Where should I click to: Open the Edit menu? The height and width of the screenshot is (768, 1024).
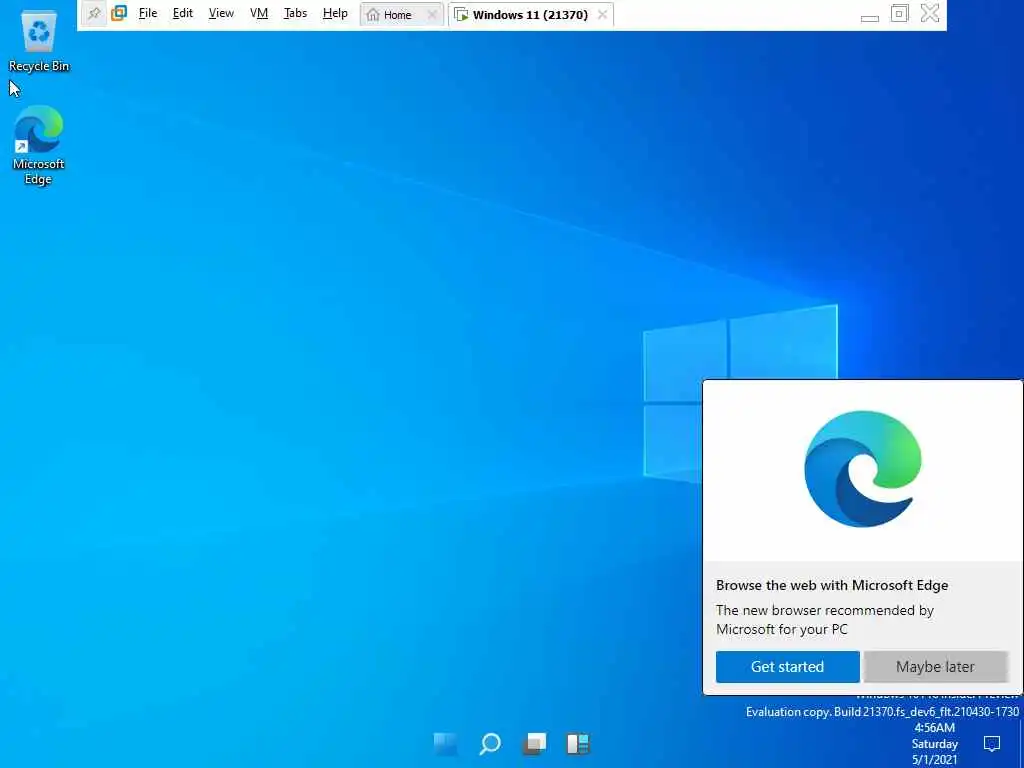pyautogui.click(x=183, y=14)
